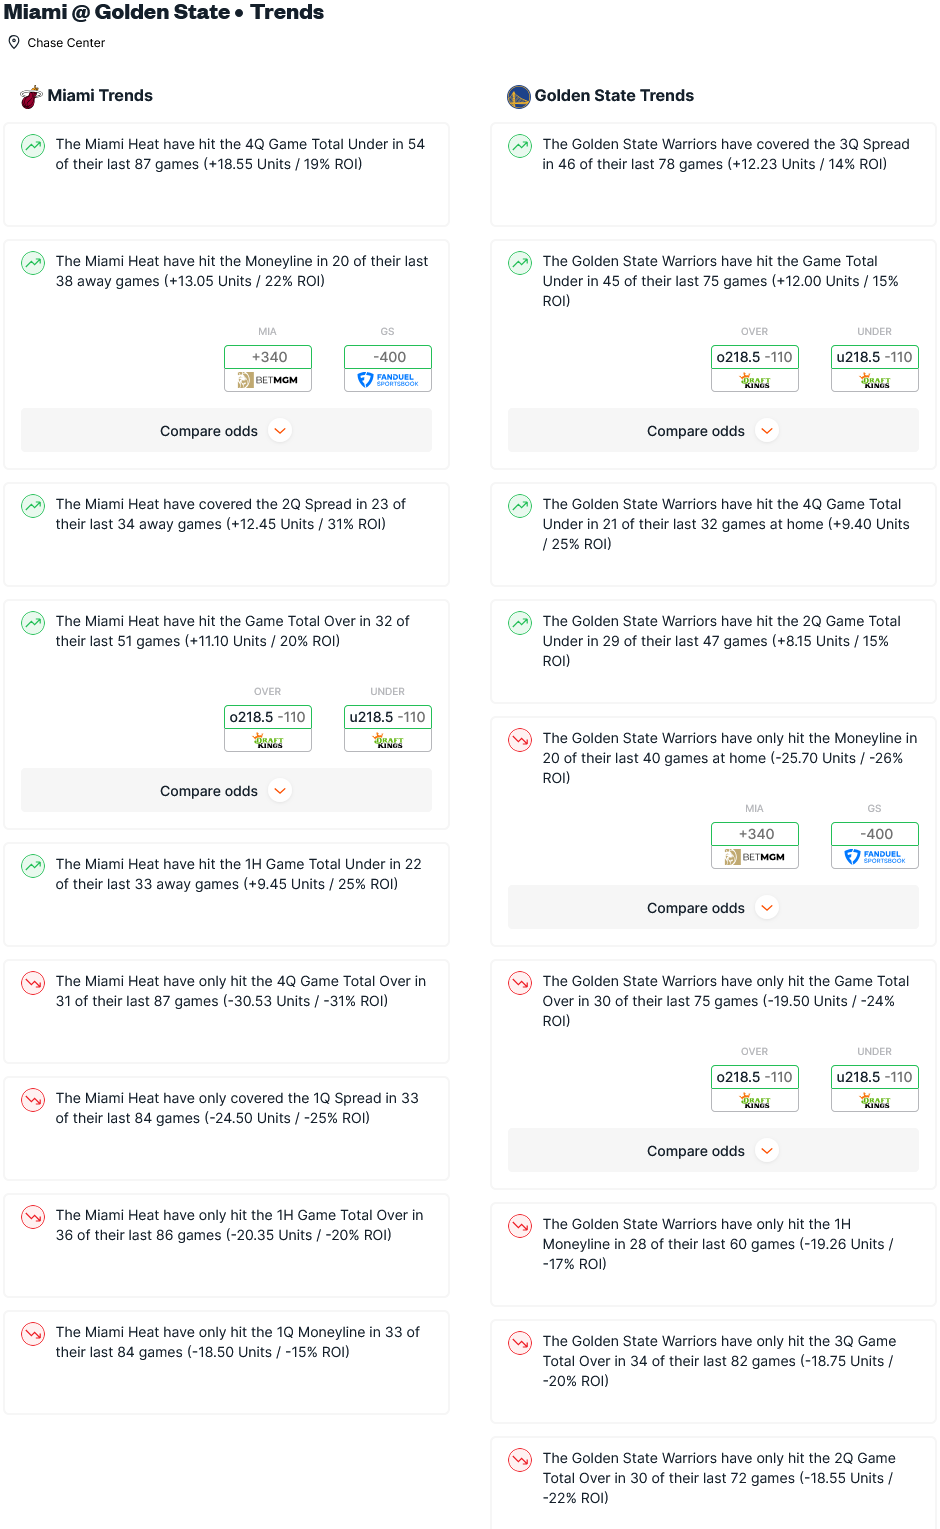Click the red trend-down icon beside Warriors 1H Moneyline trend

[x=520, y=1226]
